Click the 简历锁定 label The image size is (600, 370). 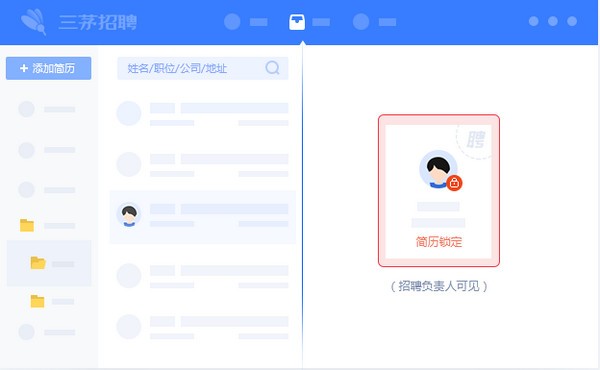point(439,242)
